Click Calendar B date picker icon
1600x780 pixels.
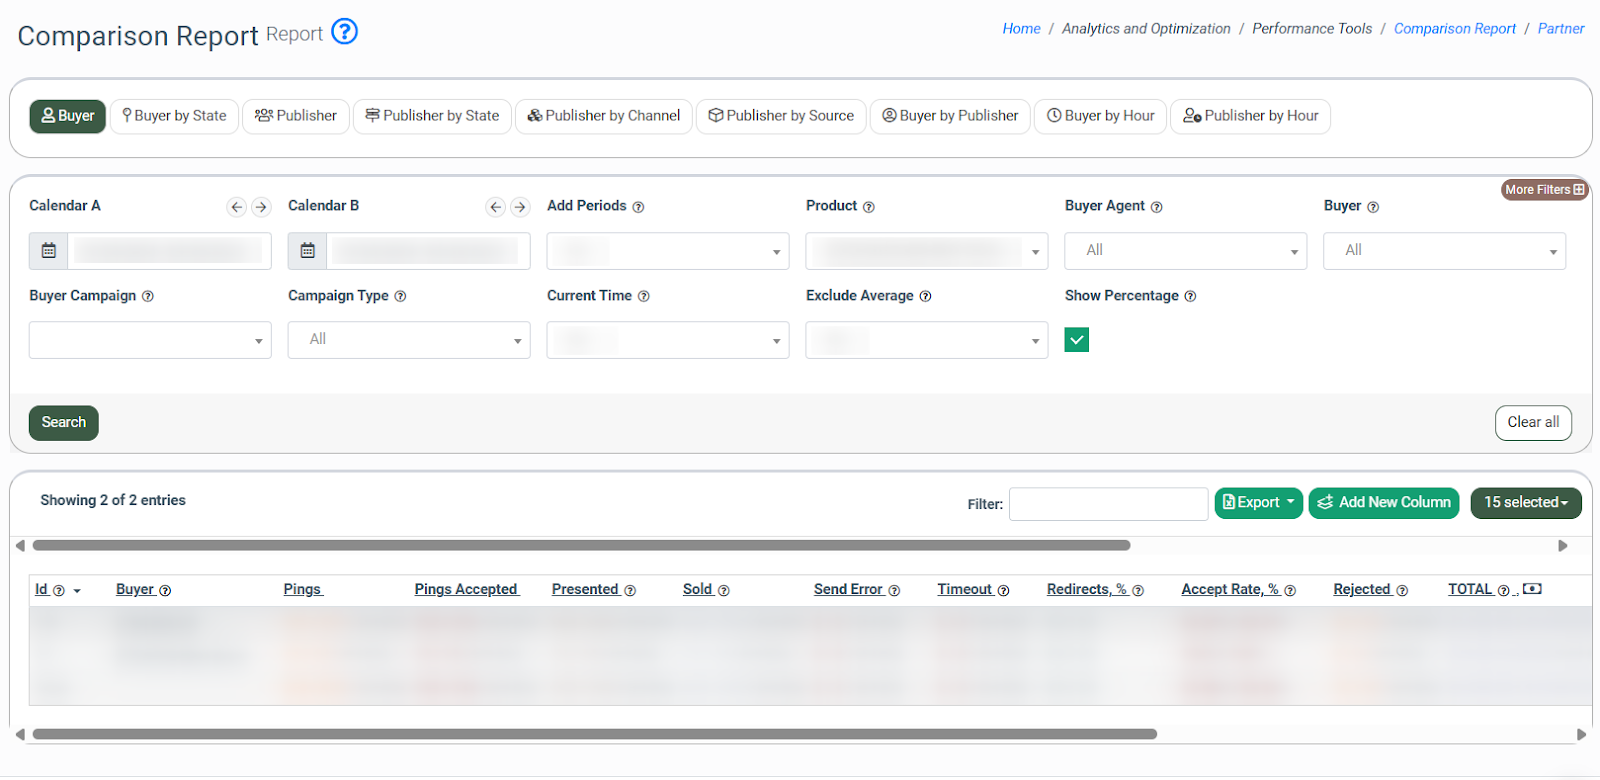tap(308, 251)
